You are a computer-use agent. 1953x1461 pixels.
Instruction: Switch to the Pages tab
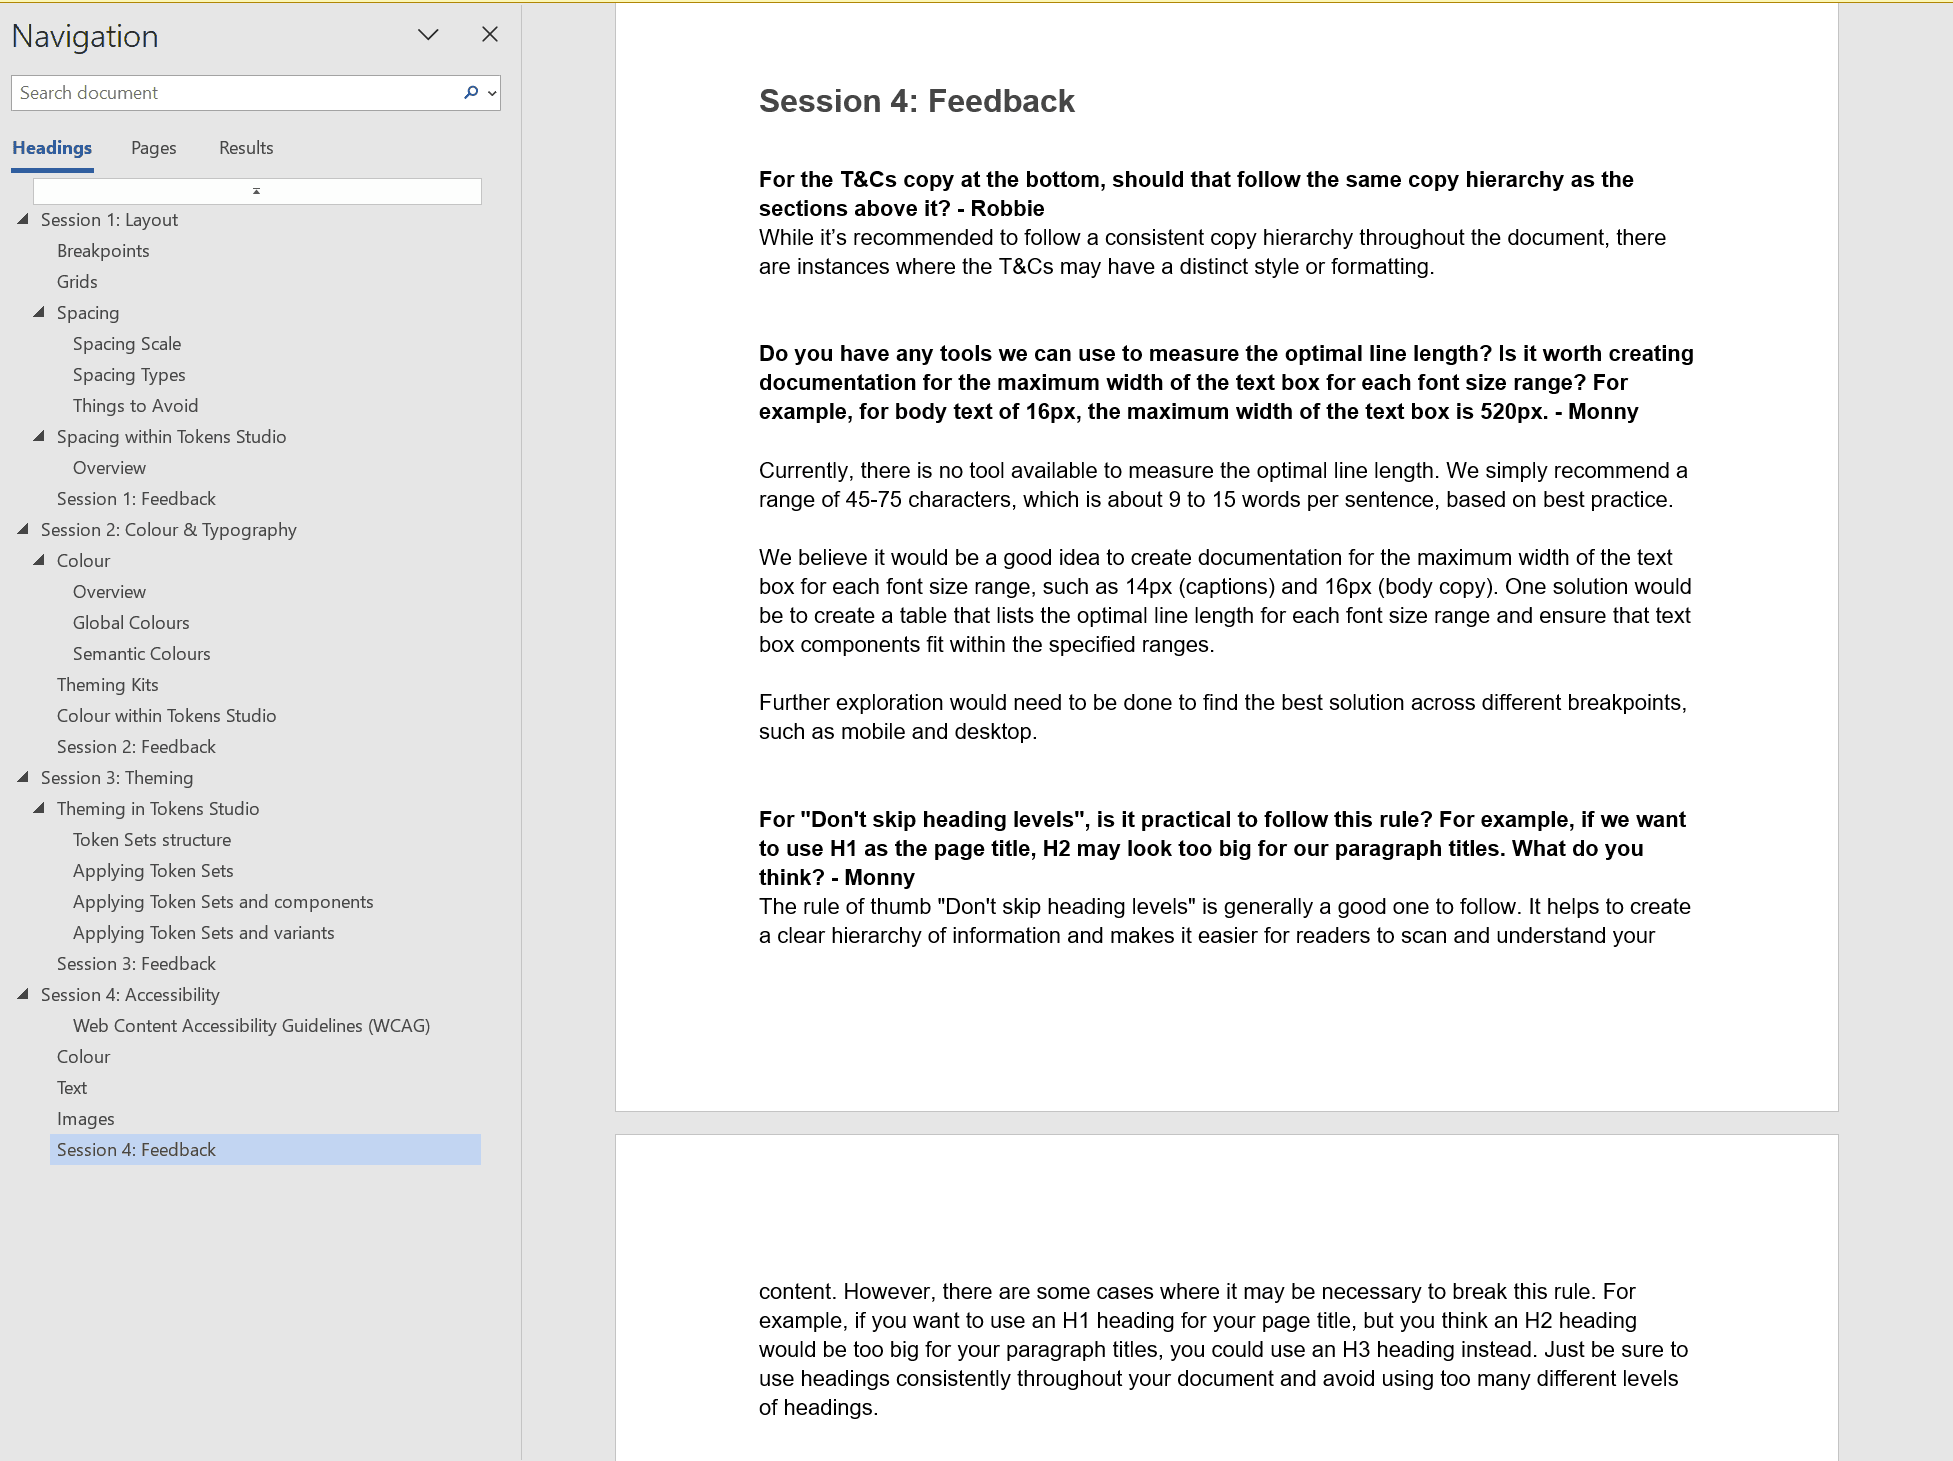point(153,148)
